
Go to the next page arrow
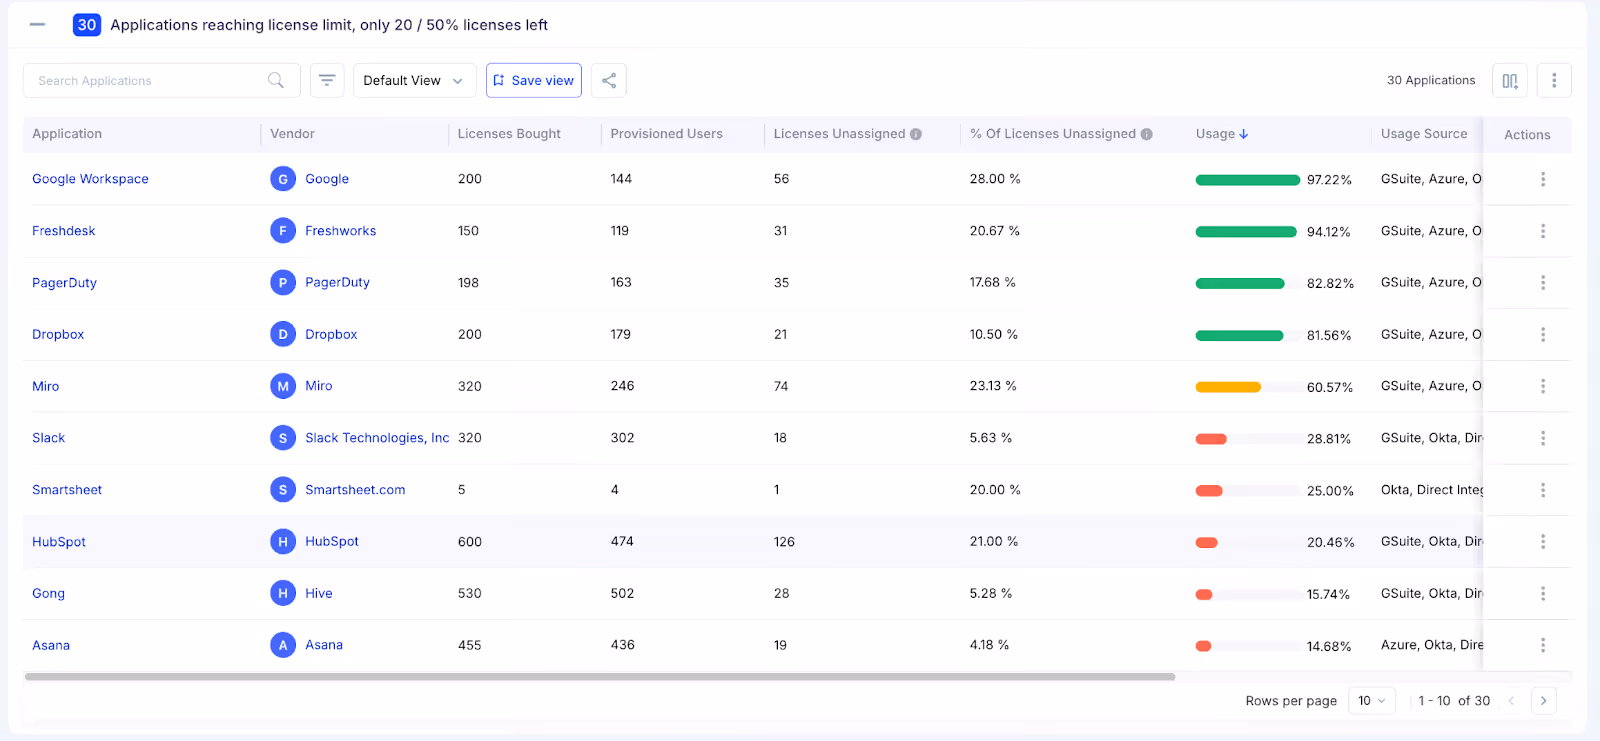coord(1544,701)
